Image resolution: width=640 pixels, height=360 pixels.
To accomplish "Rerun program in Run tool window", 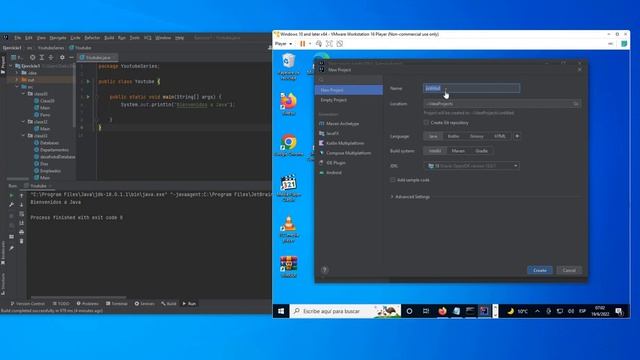I will (x=11, y=196).
